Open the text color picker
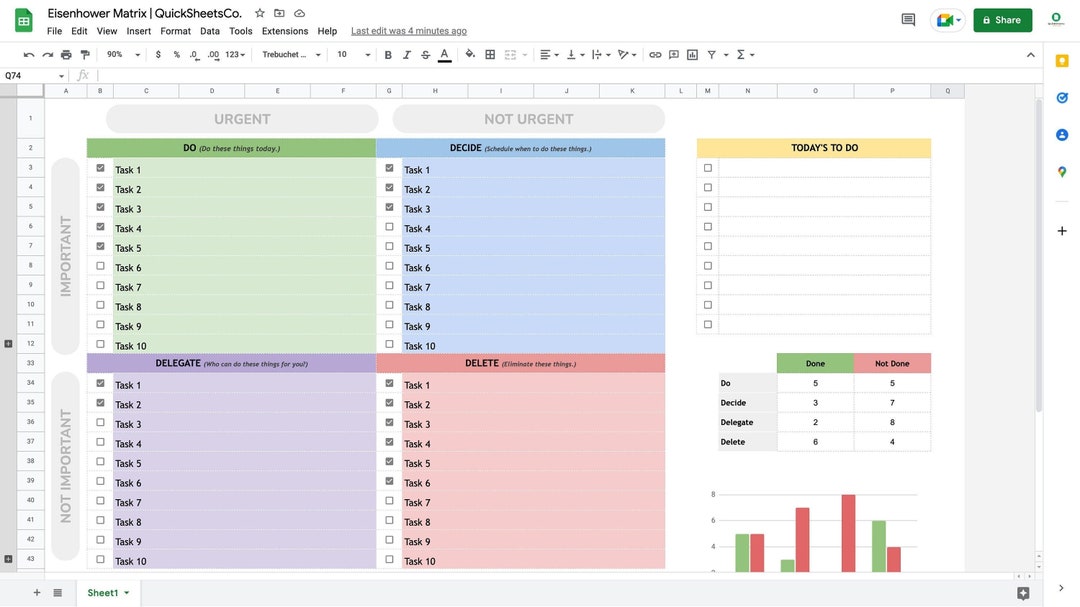 click(443, 52)
